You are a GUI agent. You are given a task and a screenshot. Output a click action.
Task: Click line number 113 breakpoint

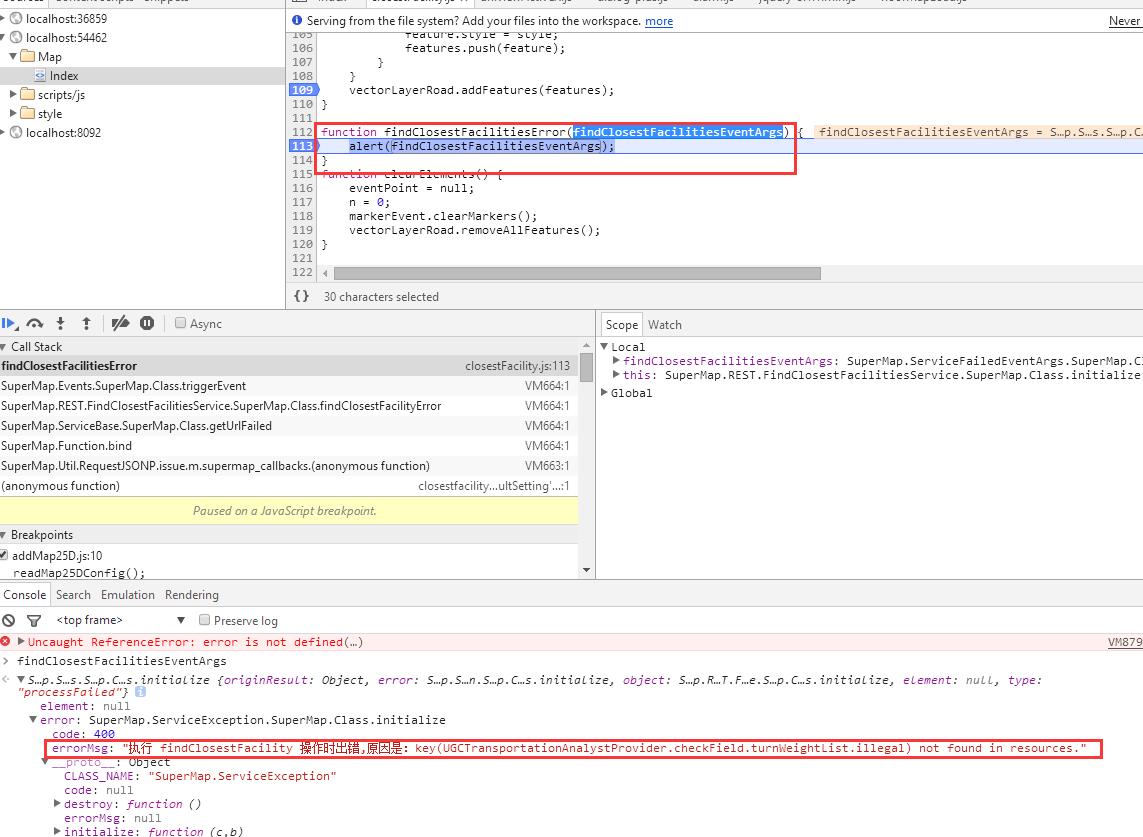303,146
